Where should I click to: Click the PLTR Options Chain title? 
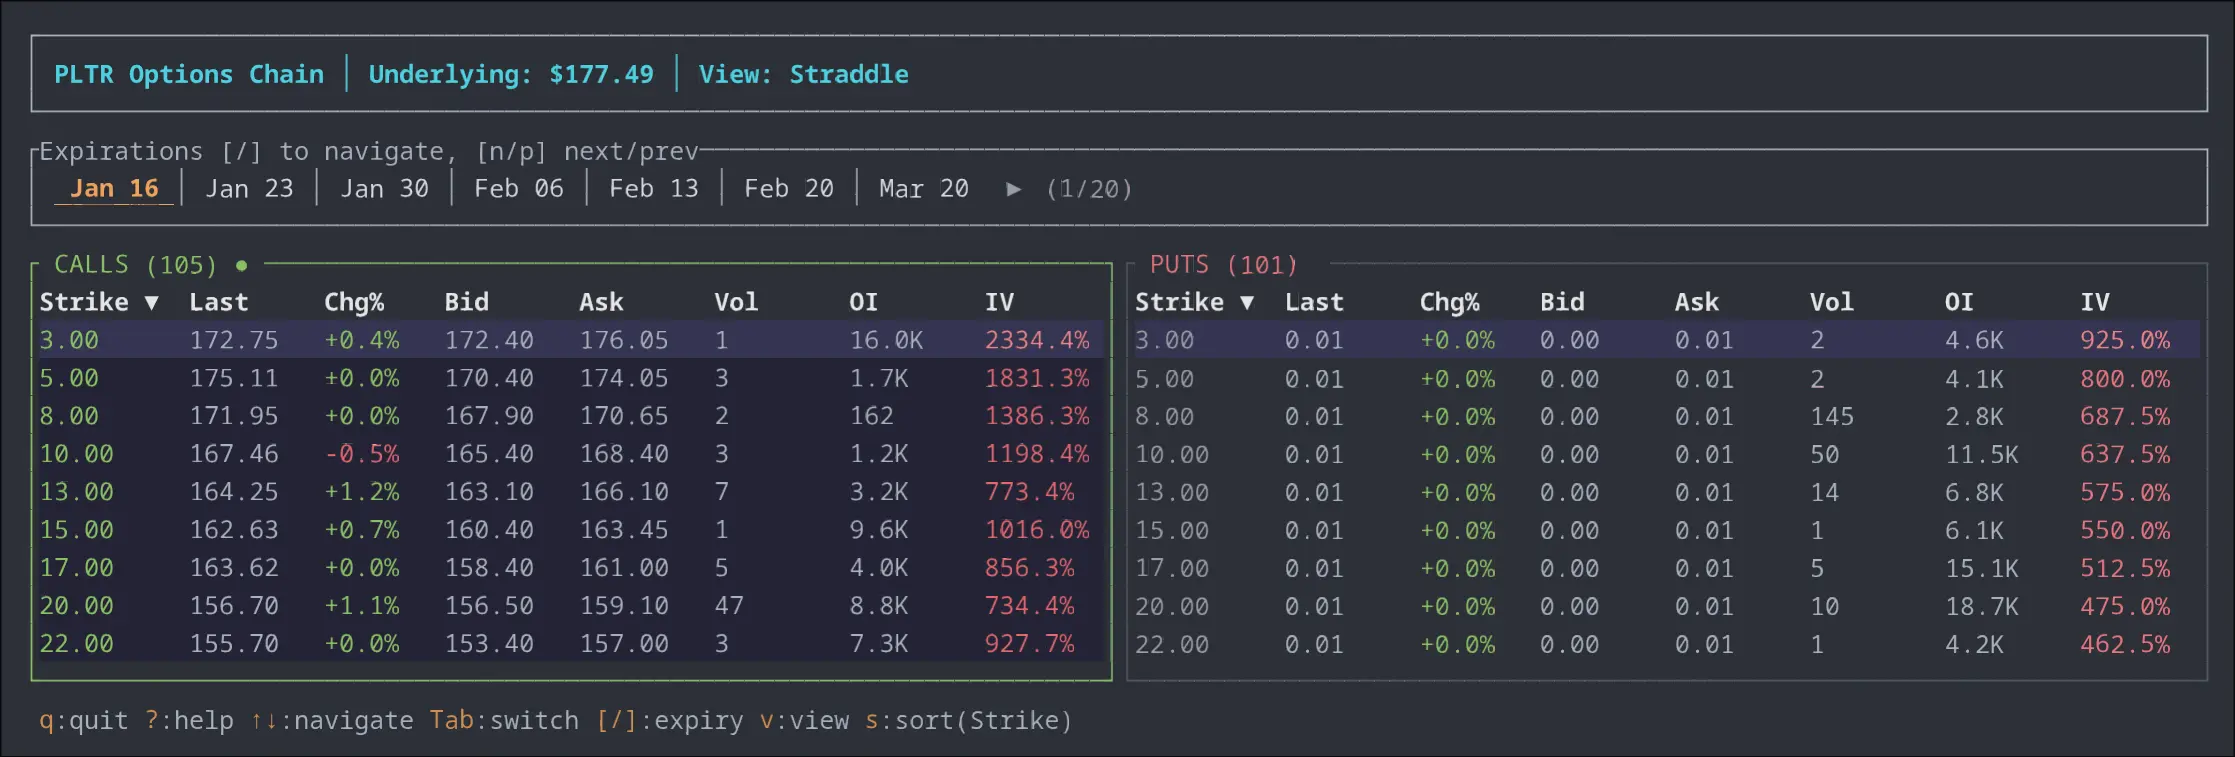pyautogui.click(x=189, y=74)
